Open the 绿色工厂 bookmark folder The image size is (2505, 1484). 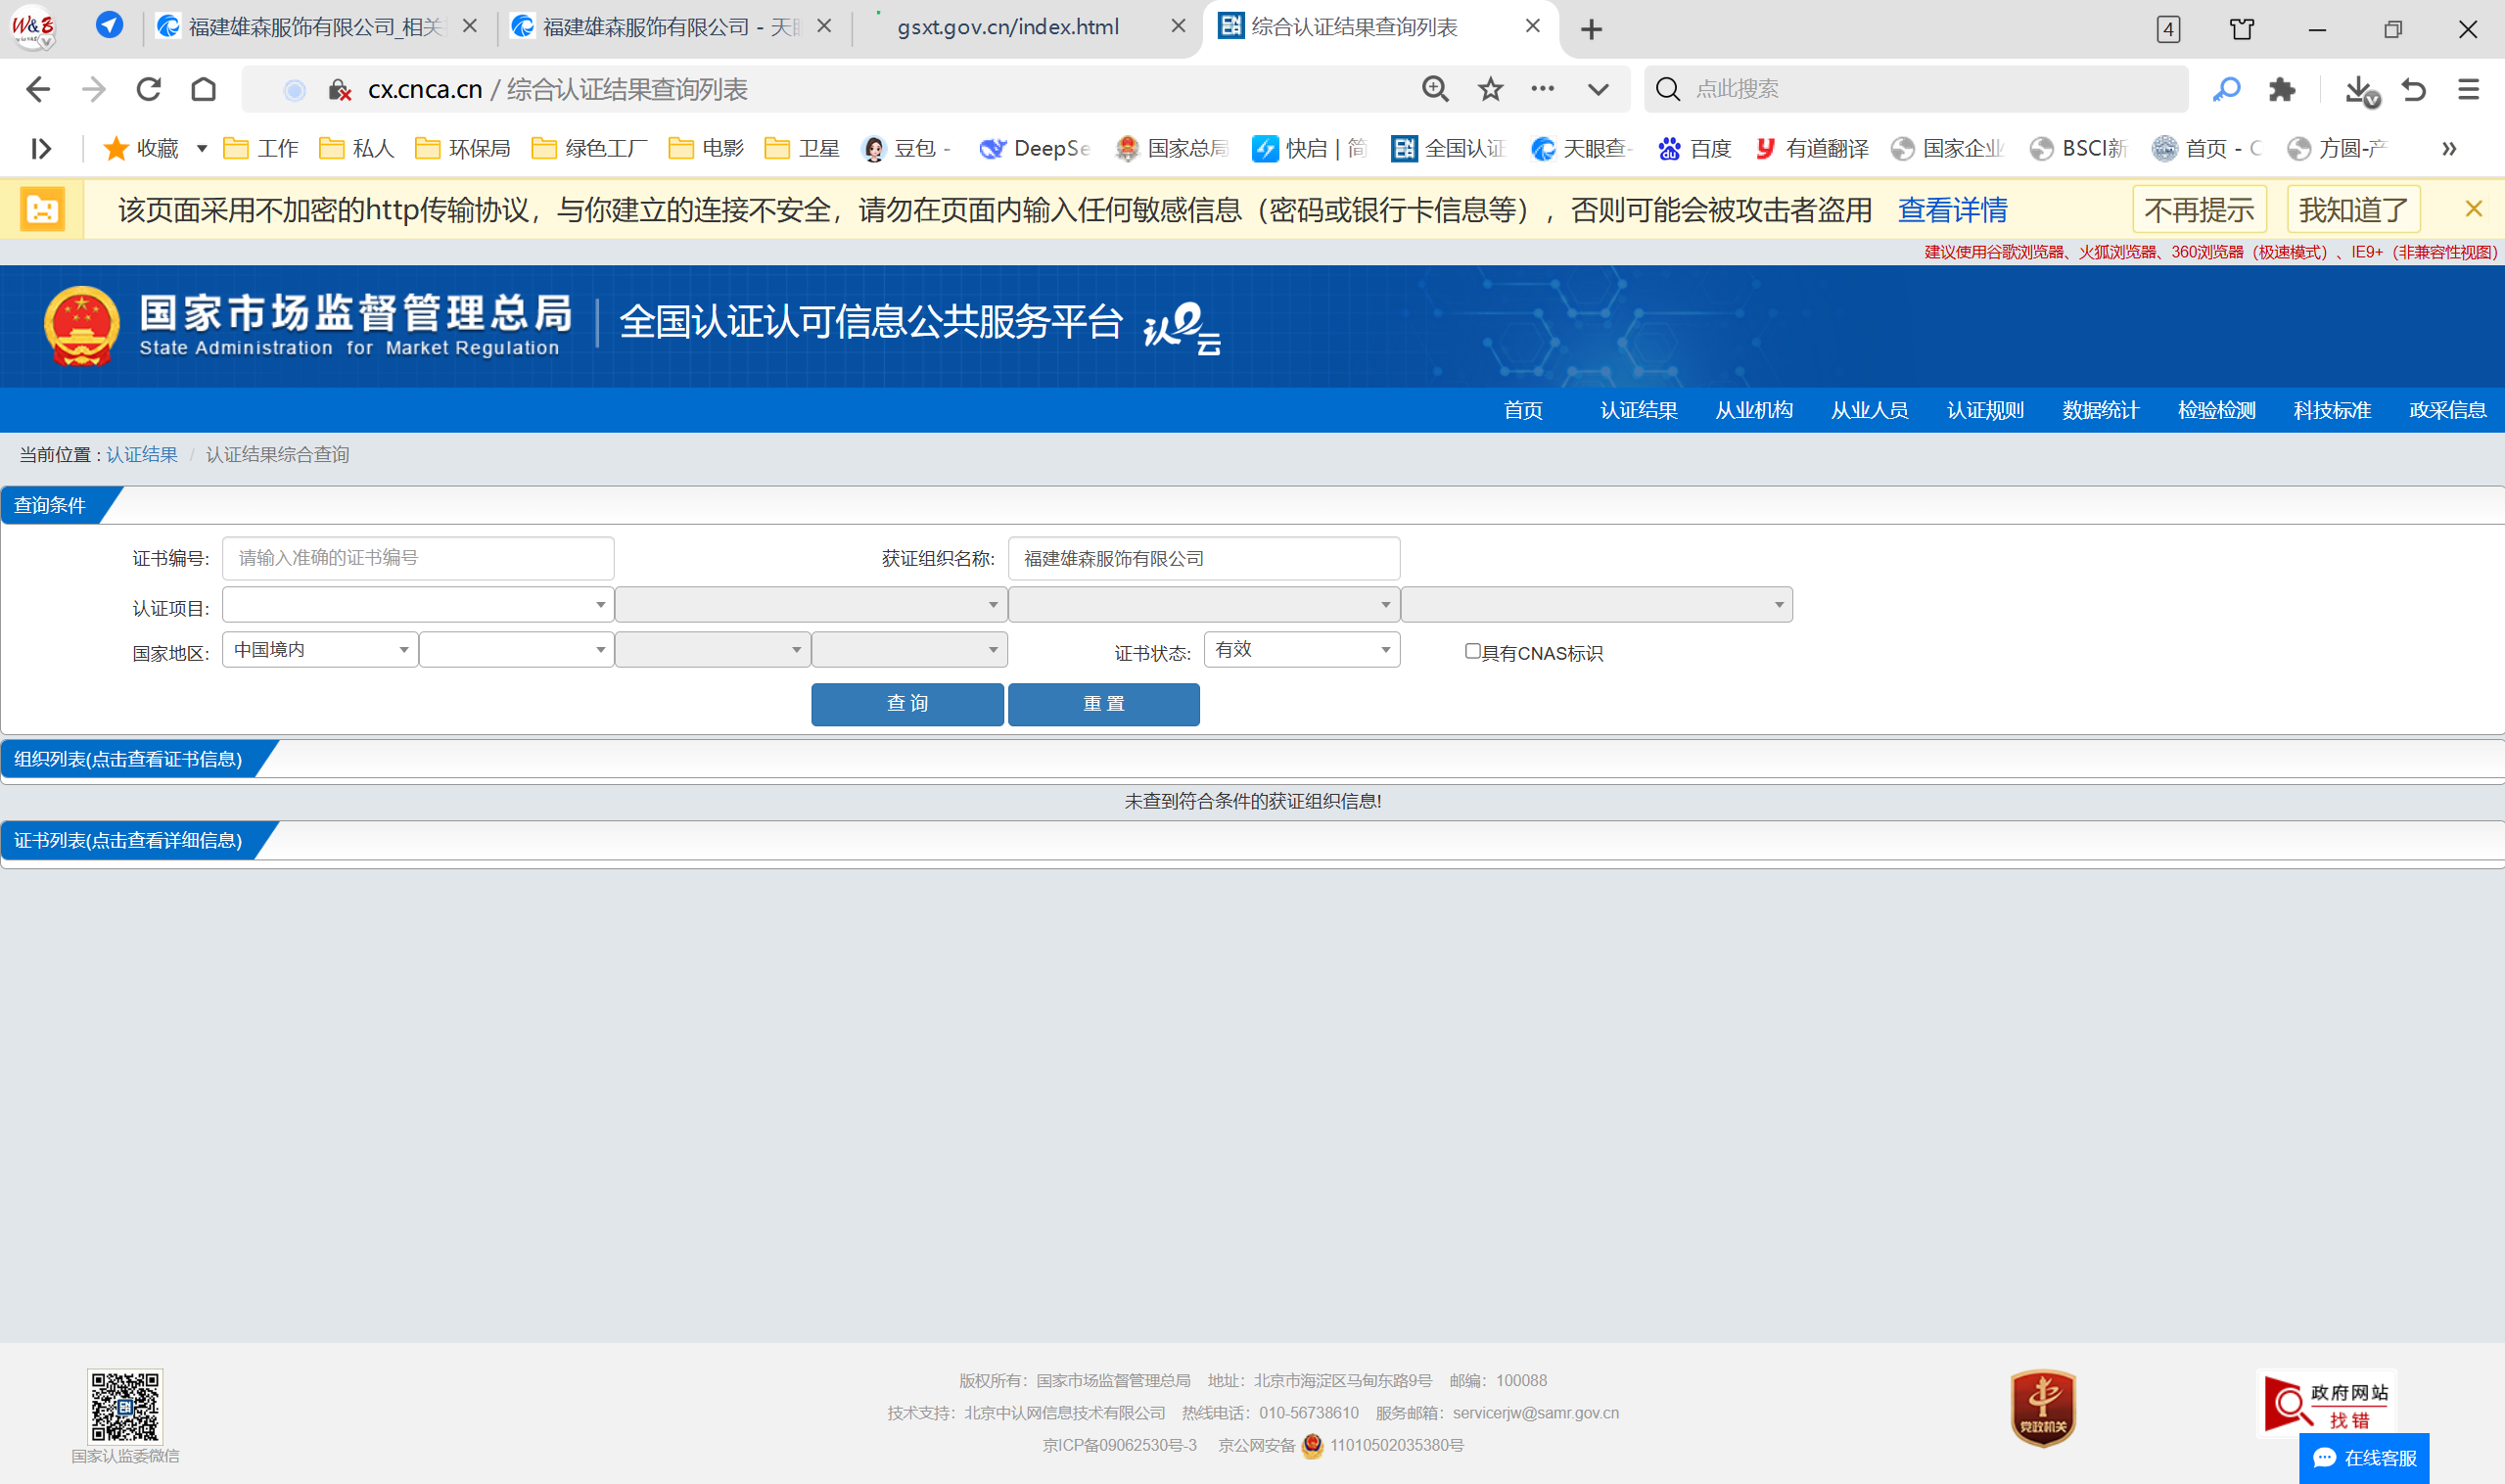[590, 149]
